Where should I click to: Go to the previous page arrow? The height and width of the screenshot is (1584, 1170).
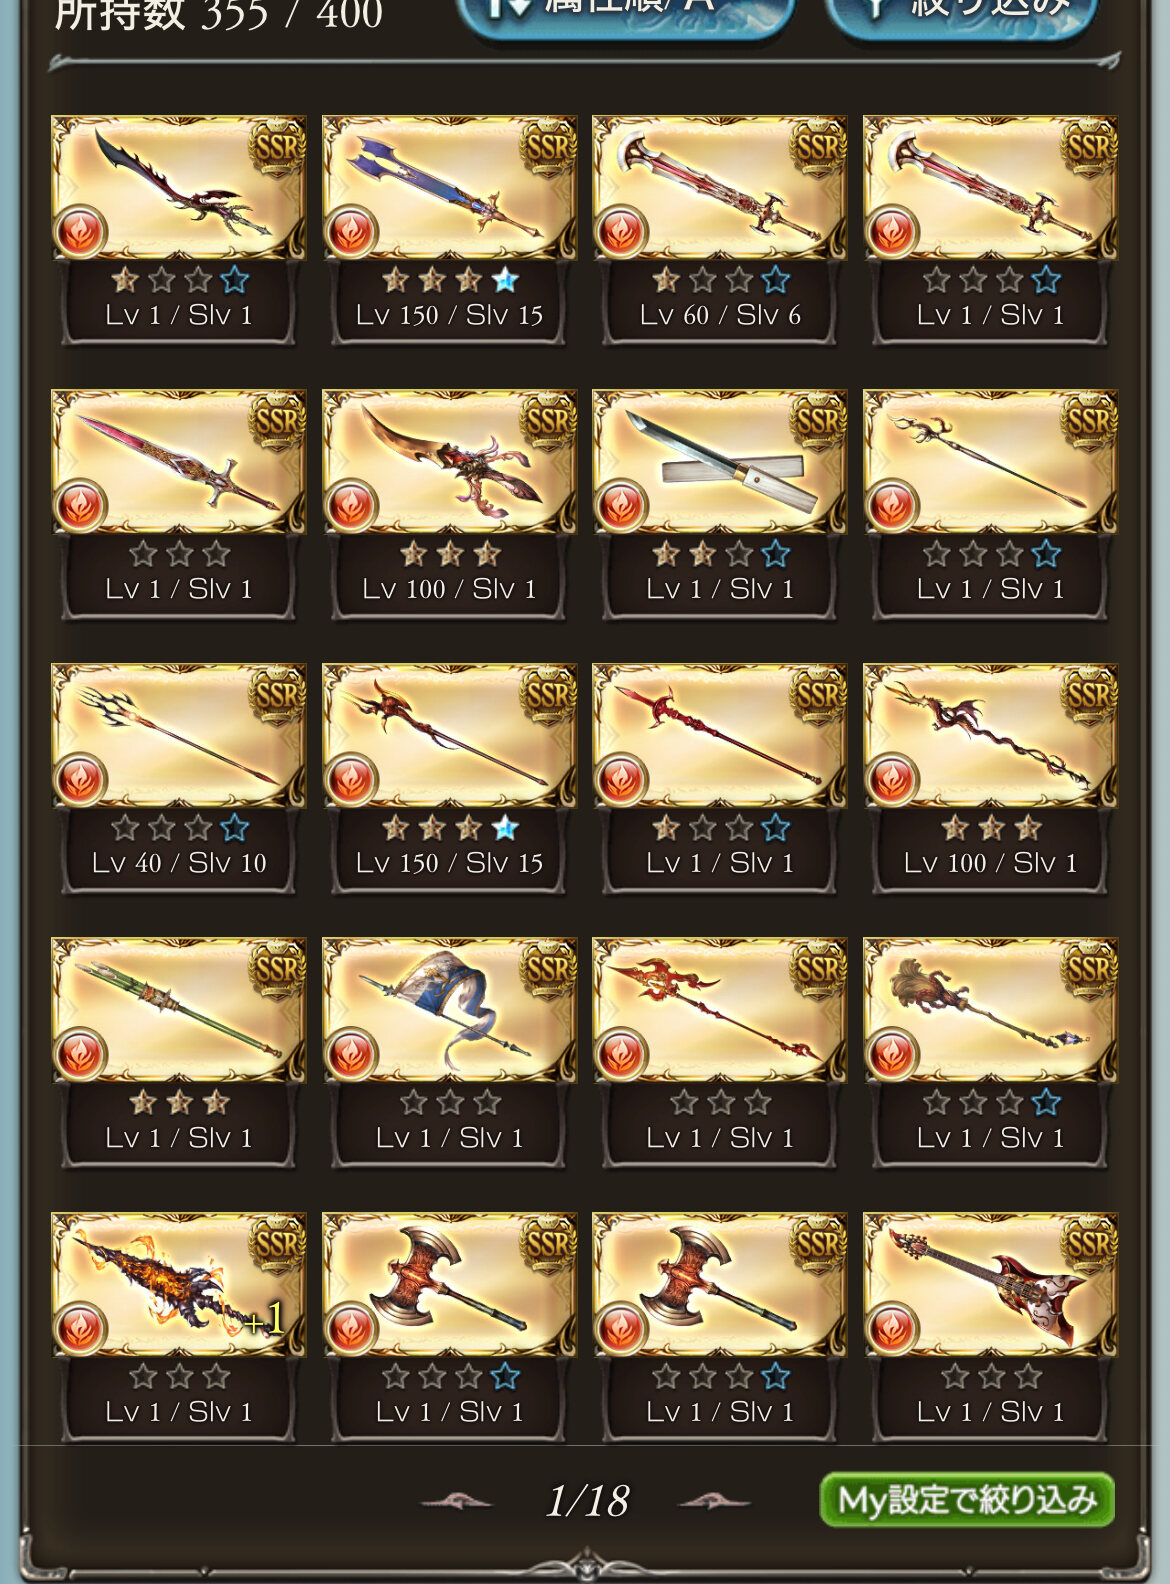(x=455, y=1501)
